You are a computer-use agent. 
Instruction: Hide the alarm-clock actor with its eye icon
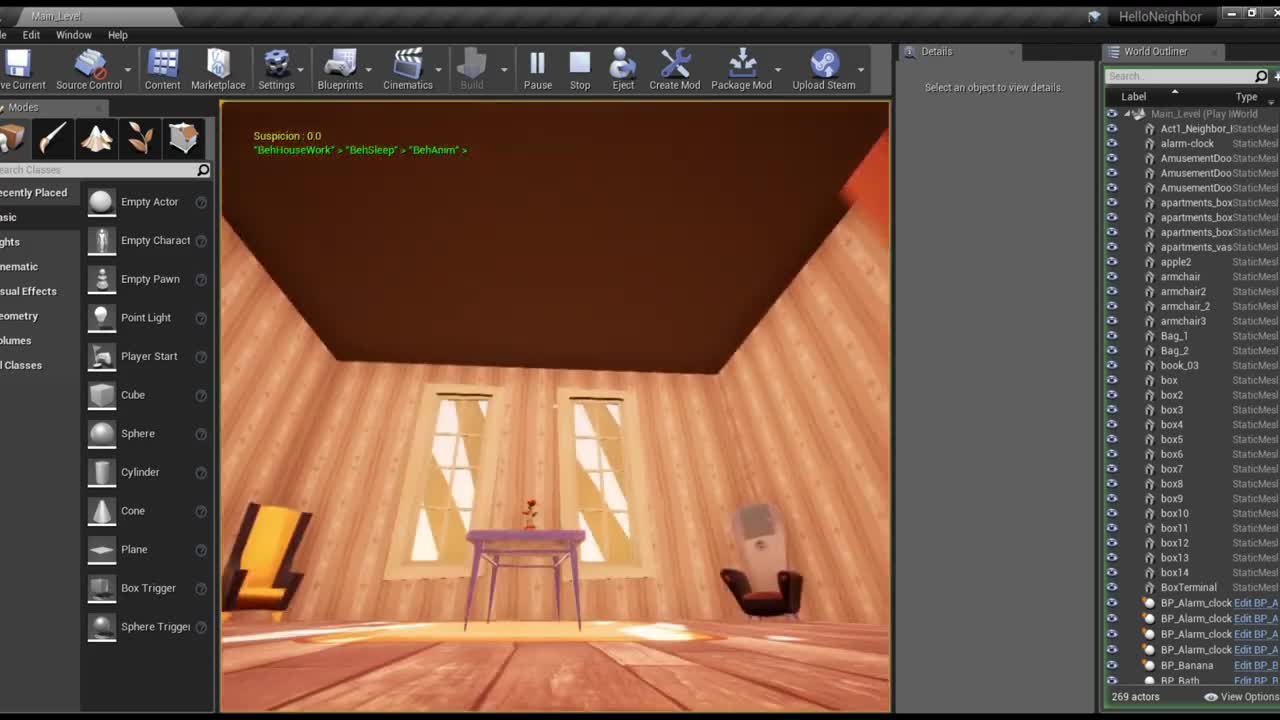click(1111, 143)
